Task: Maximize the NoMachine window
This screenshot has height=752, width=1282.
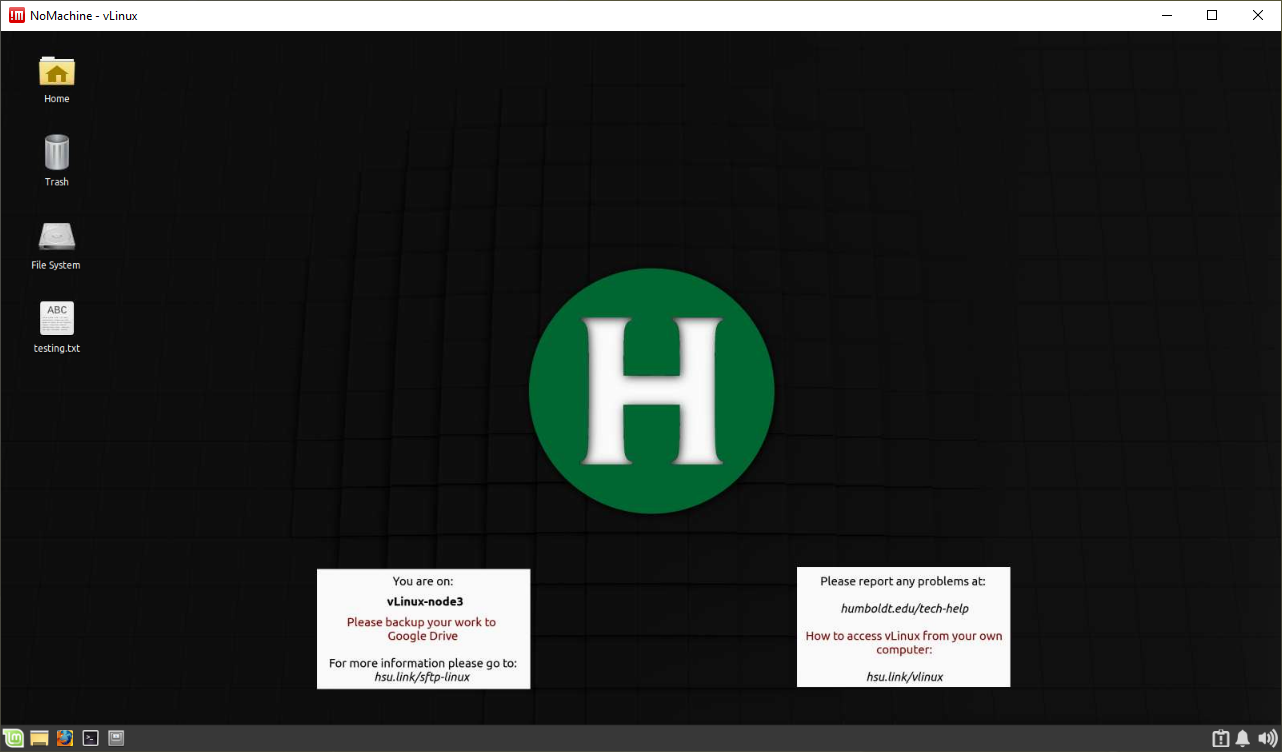Action: 1212,15
